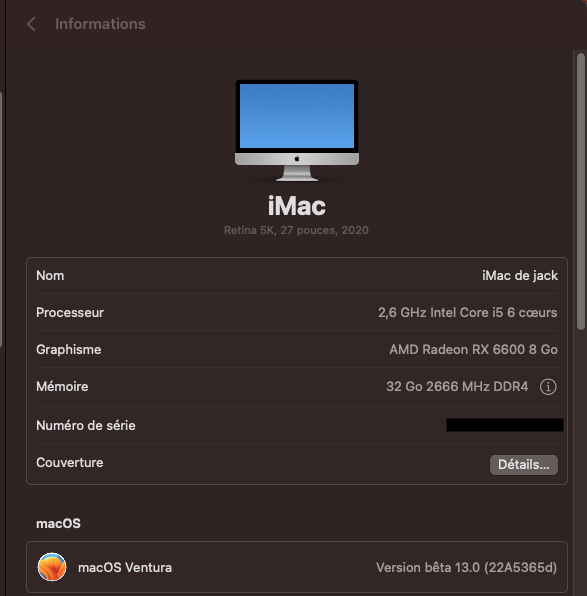
Task: Click '32 Go 2666 MHz DDR4' value
Action: tap(457, 387)
